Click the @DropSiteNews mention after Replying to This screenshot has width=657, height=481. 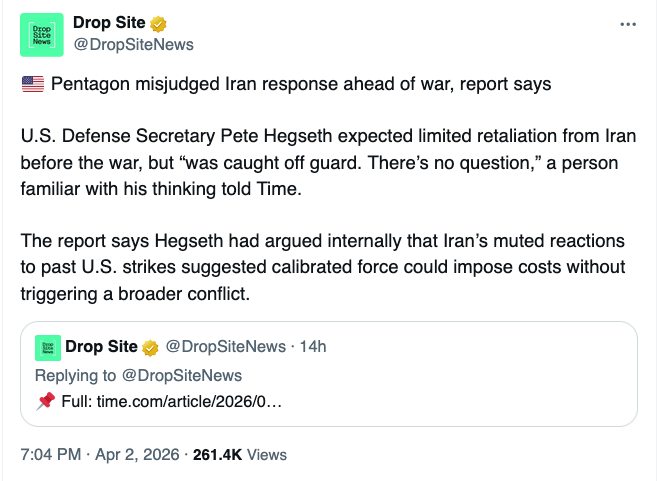coord(182,375)
